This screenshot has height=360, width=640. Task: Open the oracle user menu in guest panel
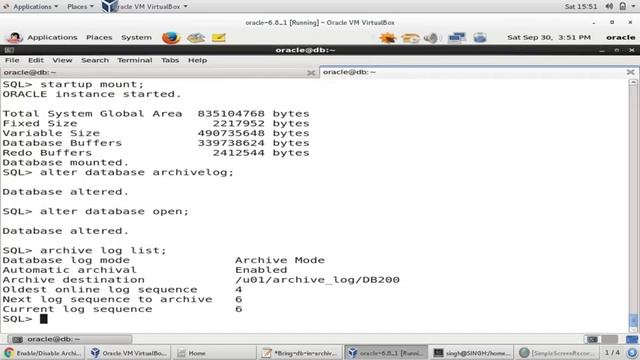tap(620, 37)
